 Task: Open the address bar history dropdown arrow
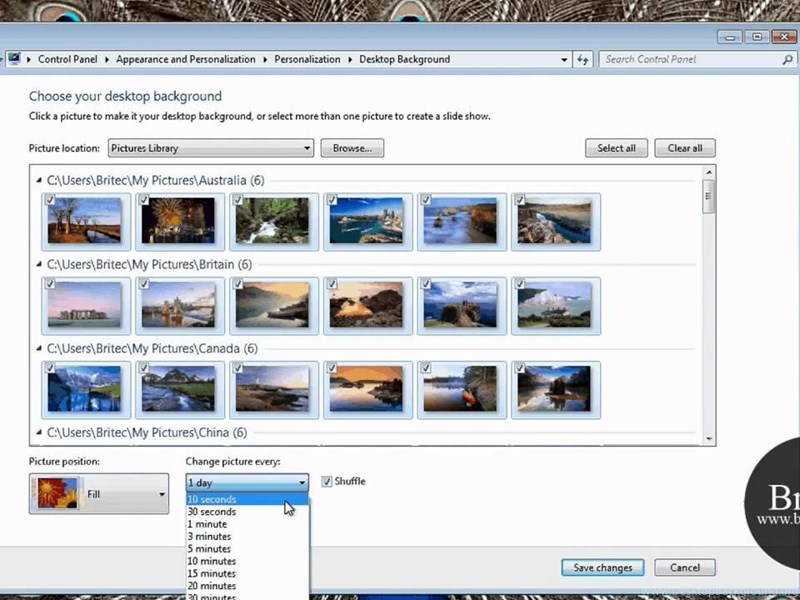tap(564, 60)
